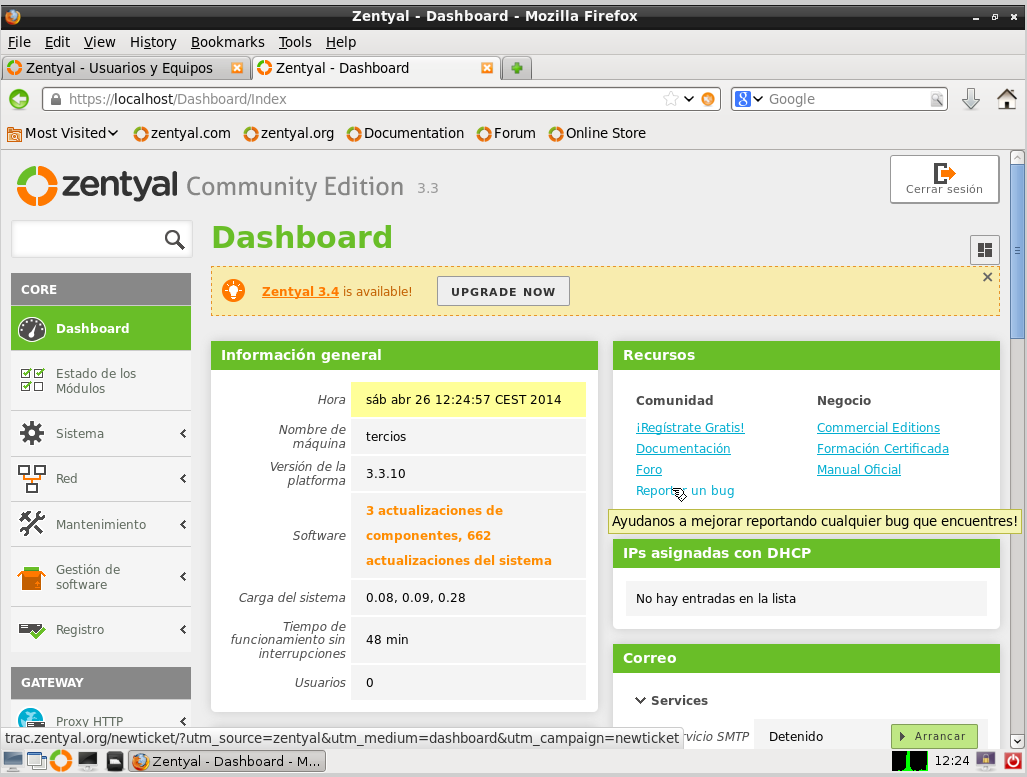Image resolution: width=1027 pixels, height=777 pixels.
Task: Click the magnifier in the Zentyal sidebar search
Action: pyautogui.click(x=174, y=240)
